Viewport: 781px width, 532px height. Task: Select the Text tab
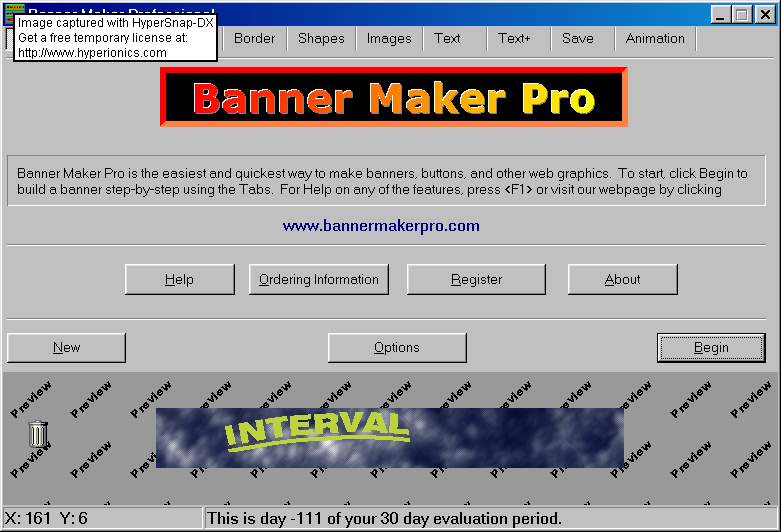(x=447, y=39)
